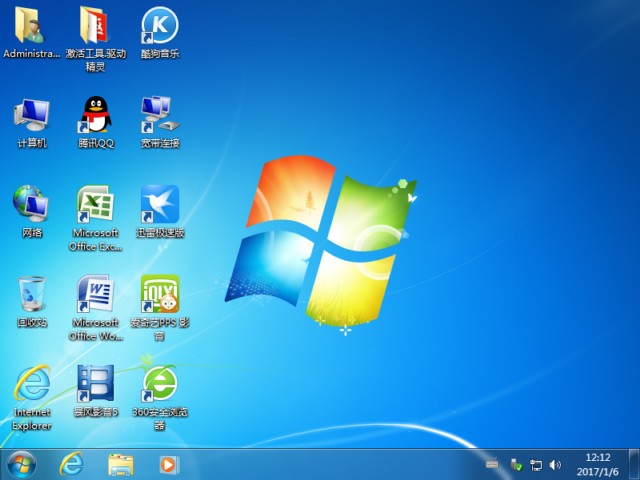This screenshot has width=640, height=480.
Task: Open the Windows Start menu
Action: 20,464
